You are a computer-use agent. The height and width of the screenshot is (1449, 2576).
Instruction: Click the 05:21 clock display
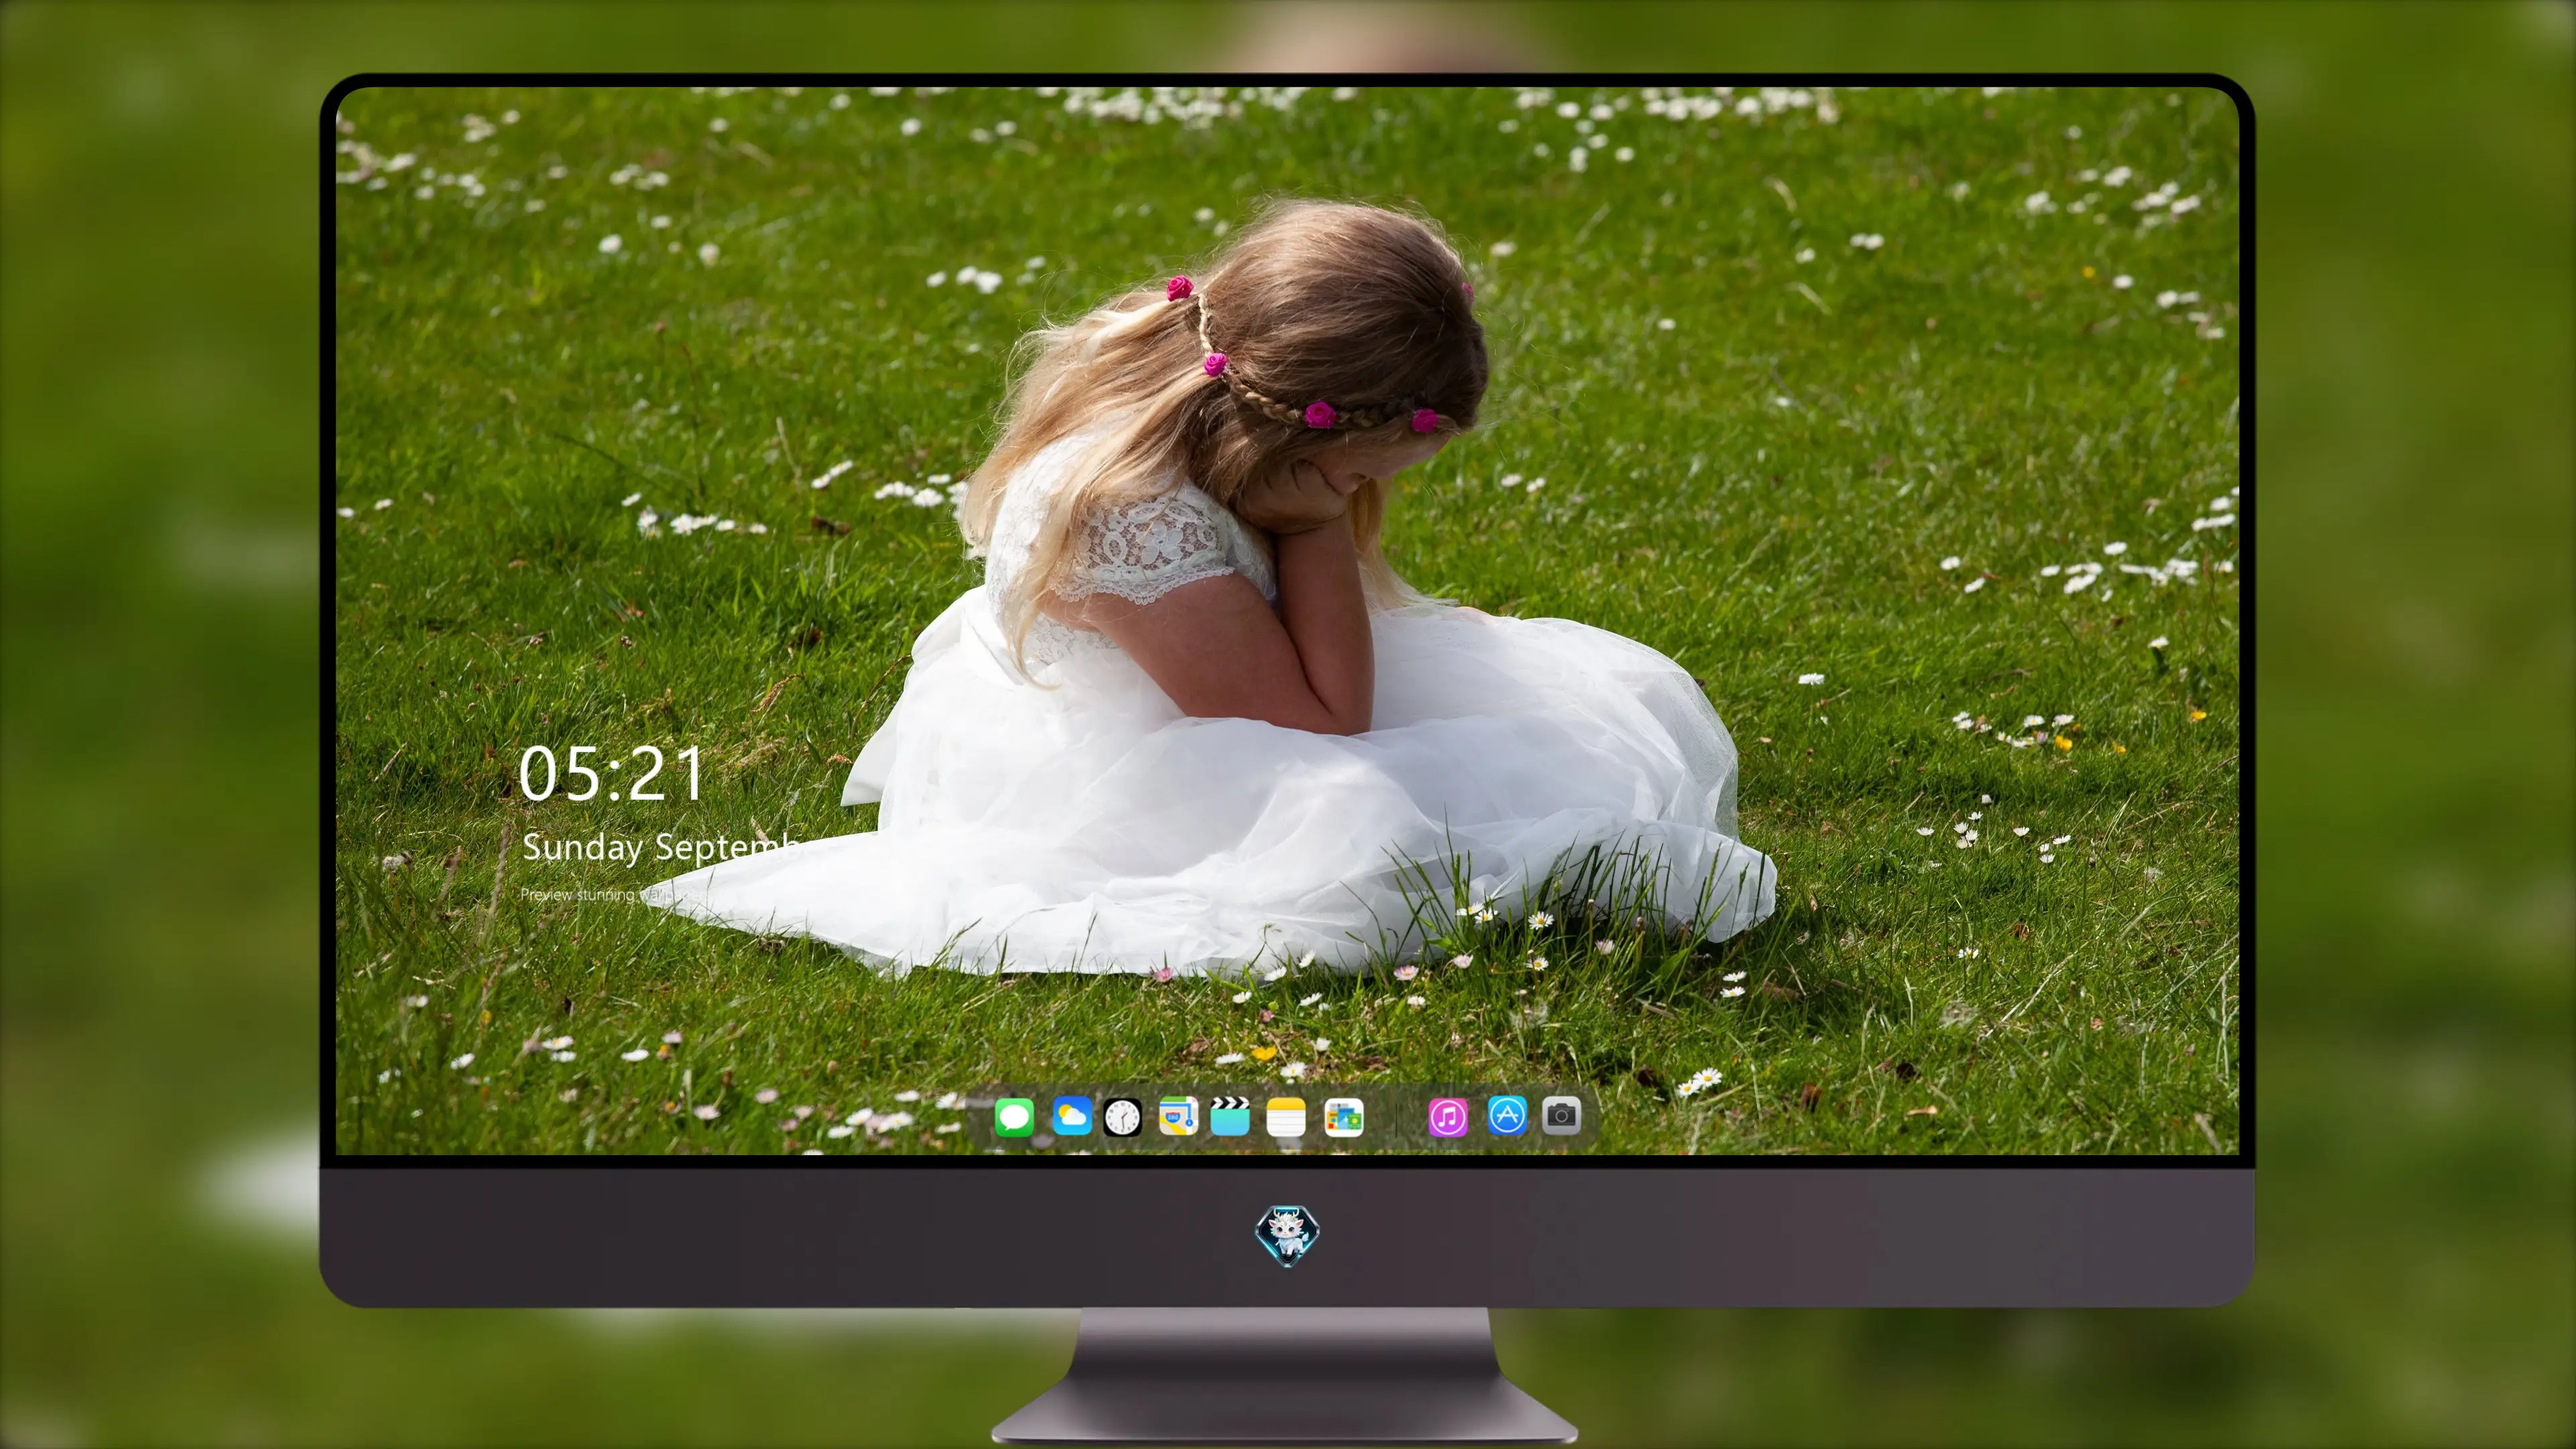click(611, 774)
